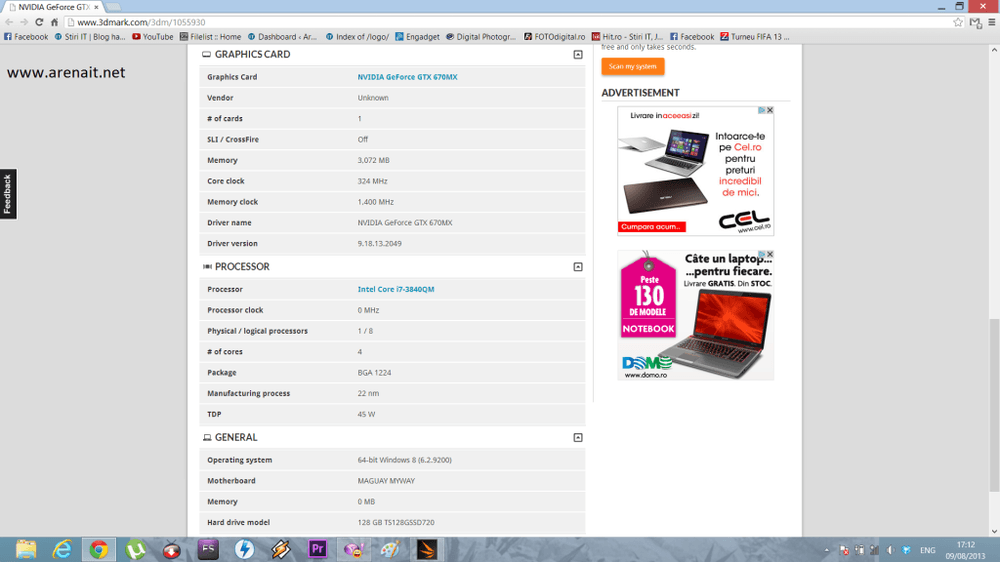Screen dimensions: 1000x562
Task: Open the Stiri IT Blog bookmark
Action: 90,37
